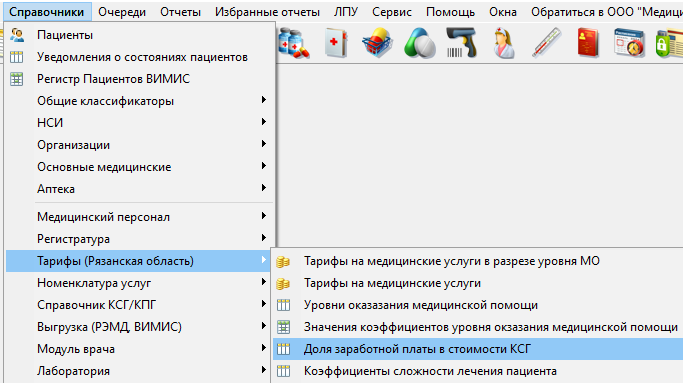This screenshot has height=383, width=683.
Task: Select Пациенты menu entry
Action: pos(139,35)
